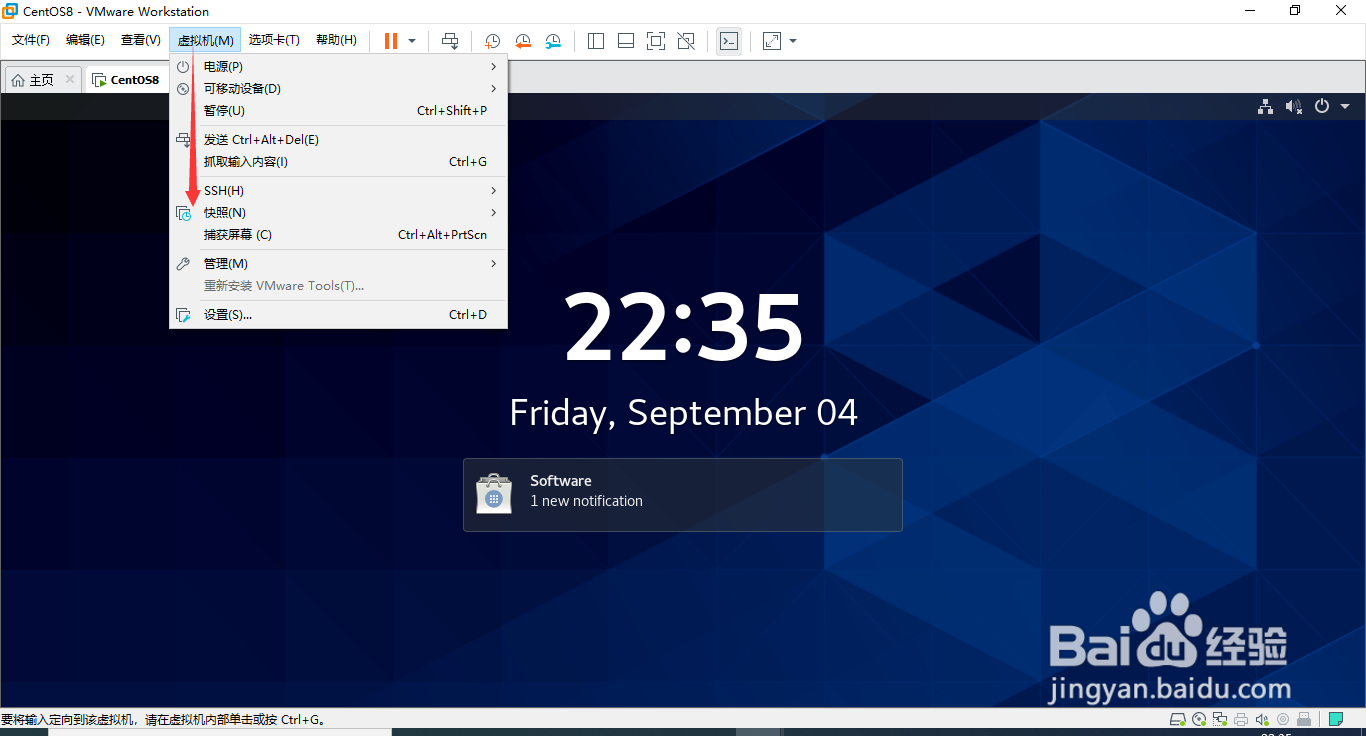This screenshot has height=736, width=1366.
Task: Open dropdown arrow beside stretch display icon
Action: tap(793, 41)
